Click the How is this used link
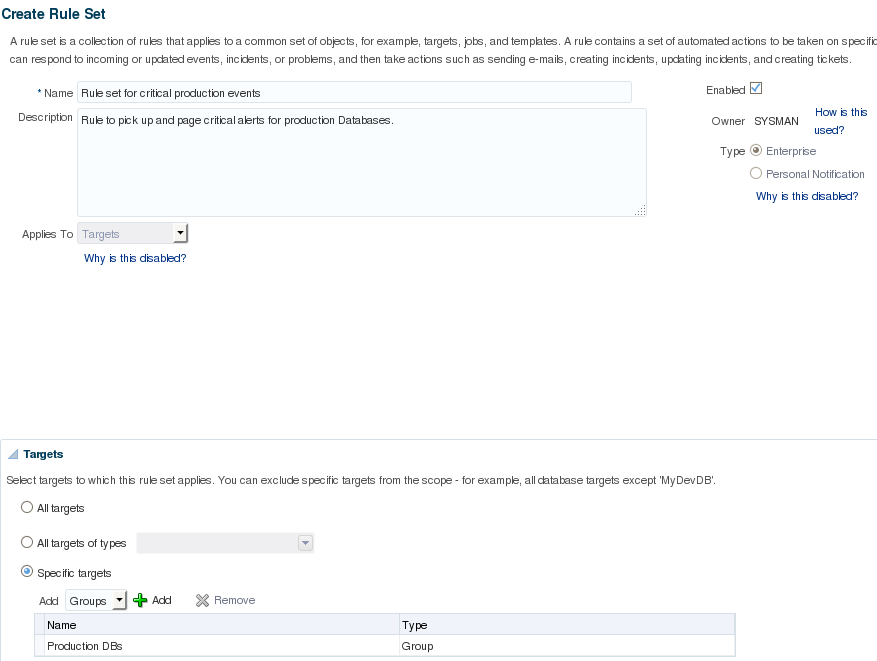 (x=840, y=121)
